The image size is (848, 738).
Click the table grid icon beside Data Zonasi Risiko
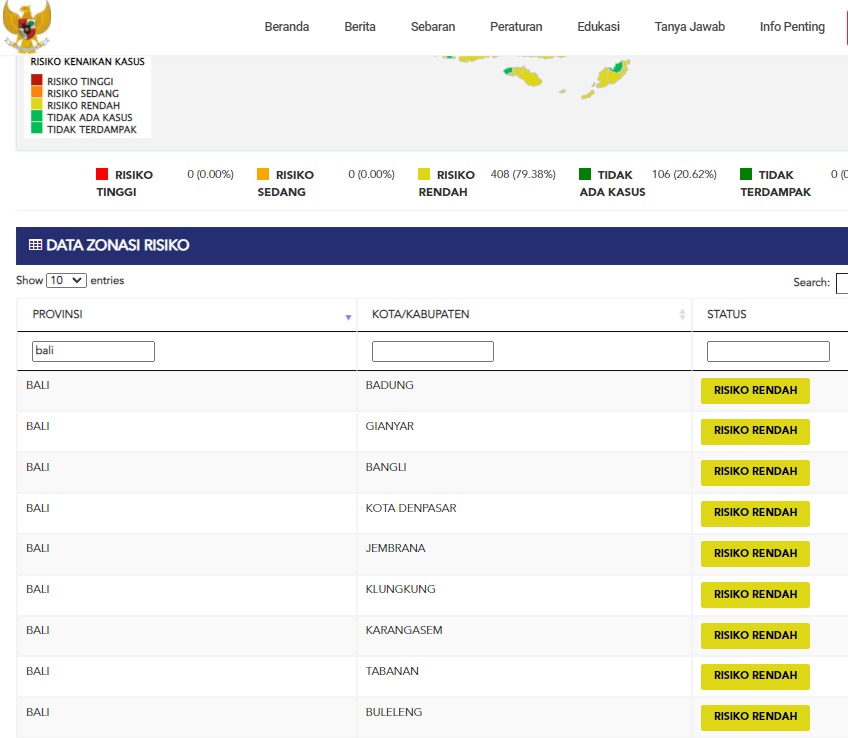coord(35,245)
